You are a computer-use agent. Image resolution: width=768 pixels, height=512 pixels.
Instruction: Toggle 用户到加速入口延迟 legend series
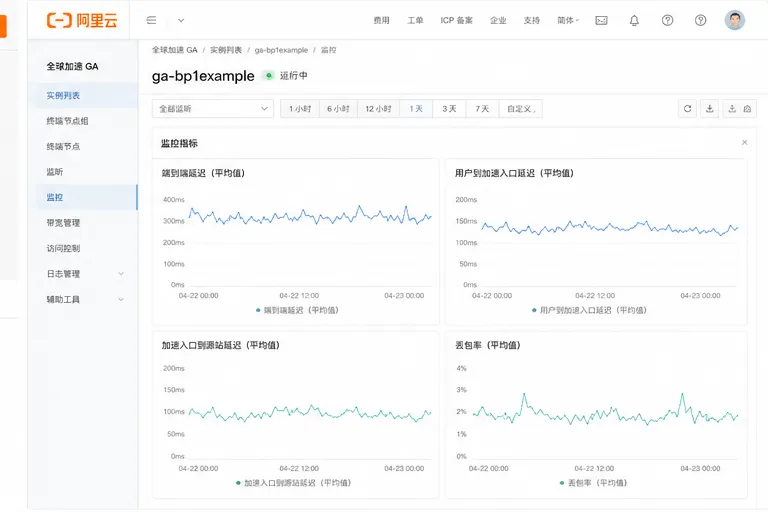[x=589, y=310]
